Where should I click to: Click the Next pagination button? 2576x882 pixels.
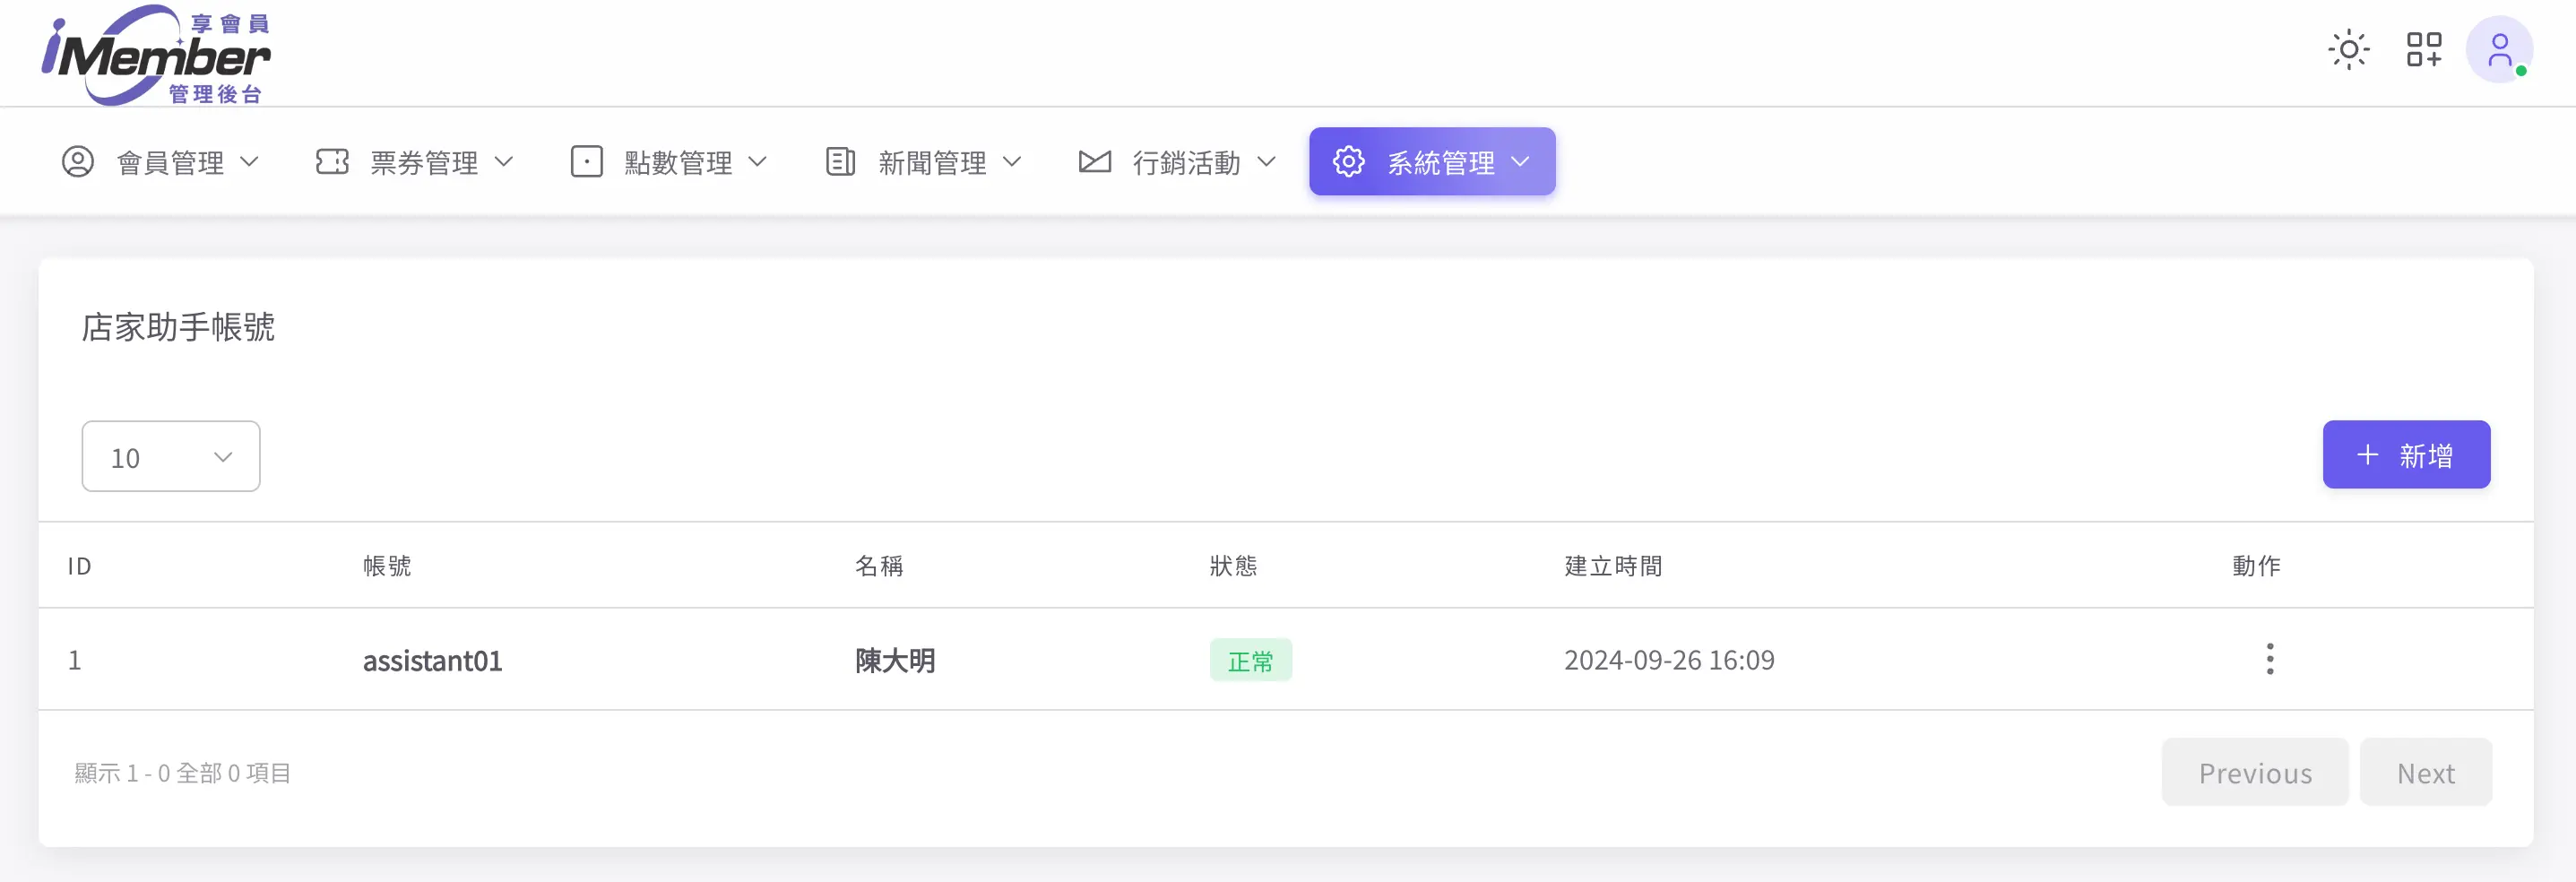[x=2425, y=772]
